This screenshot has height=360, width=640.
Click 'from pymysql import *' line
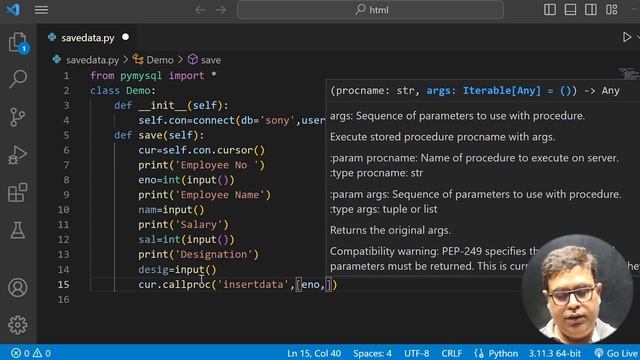tap(153, 76)
